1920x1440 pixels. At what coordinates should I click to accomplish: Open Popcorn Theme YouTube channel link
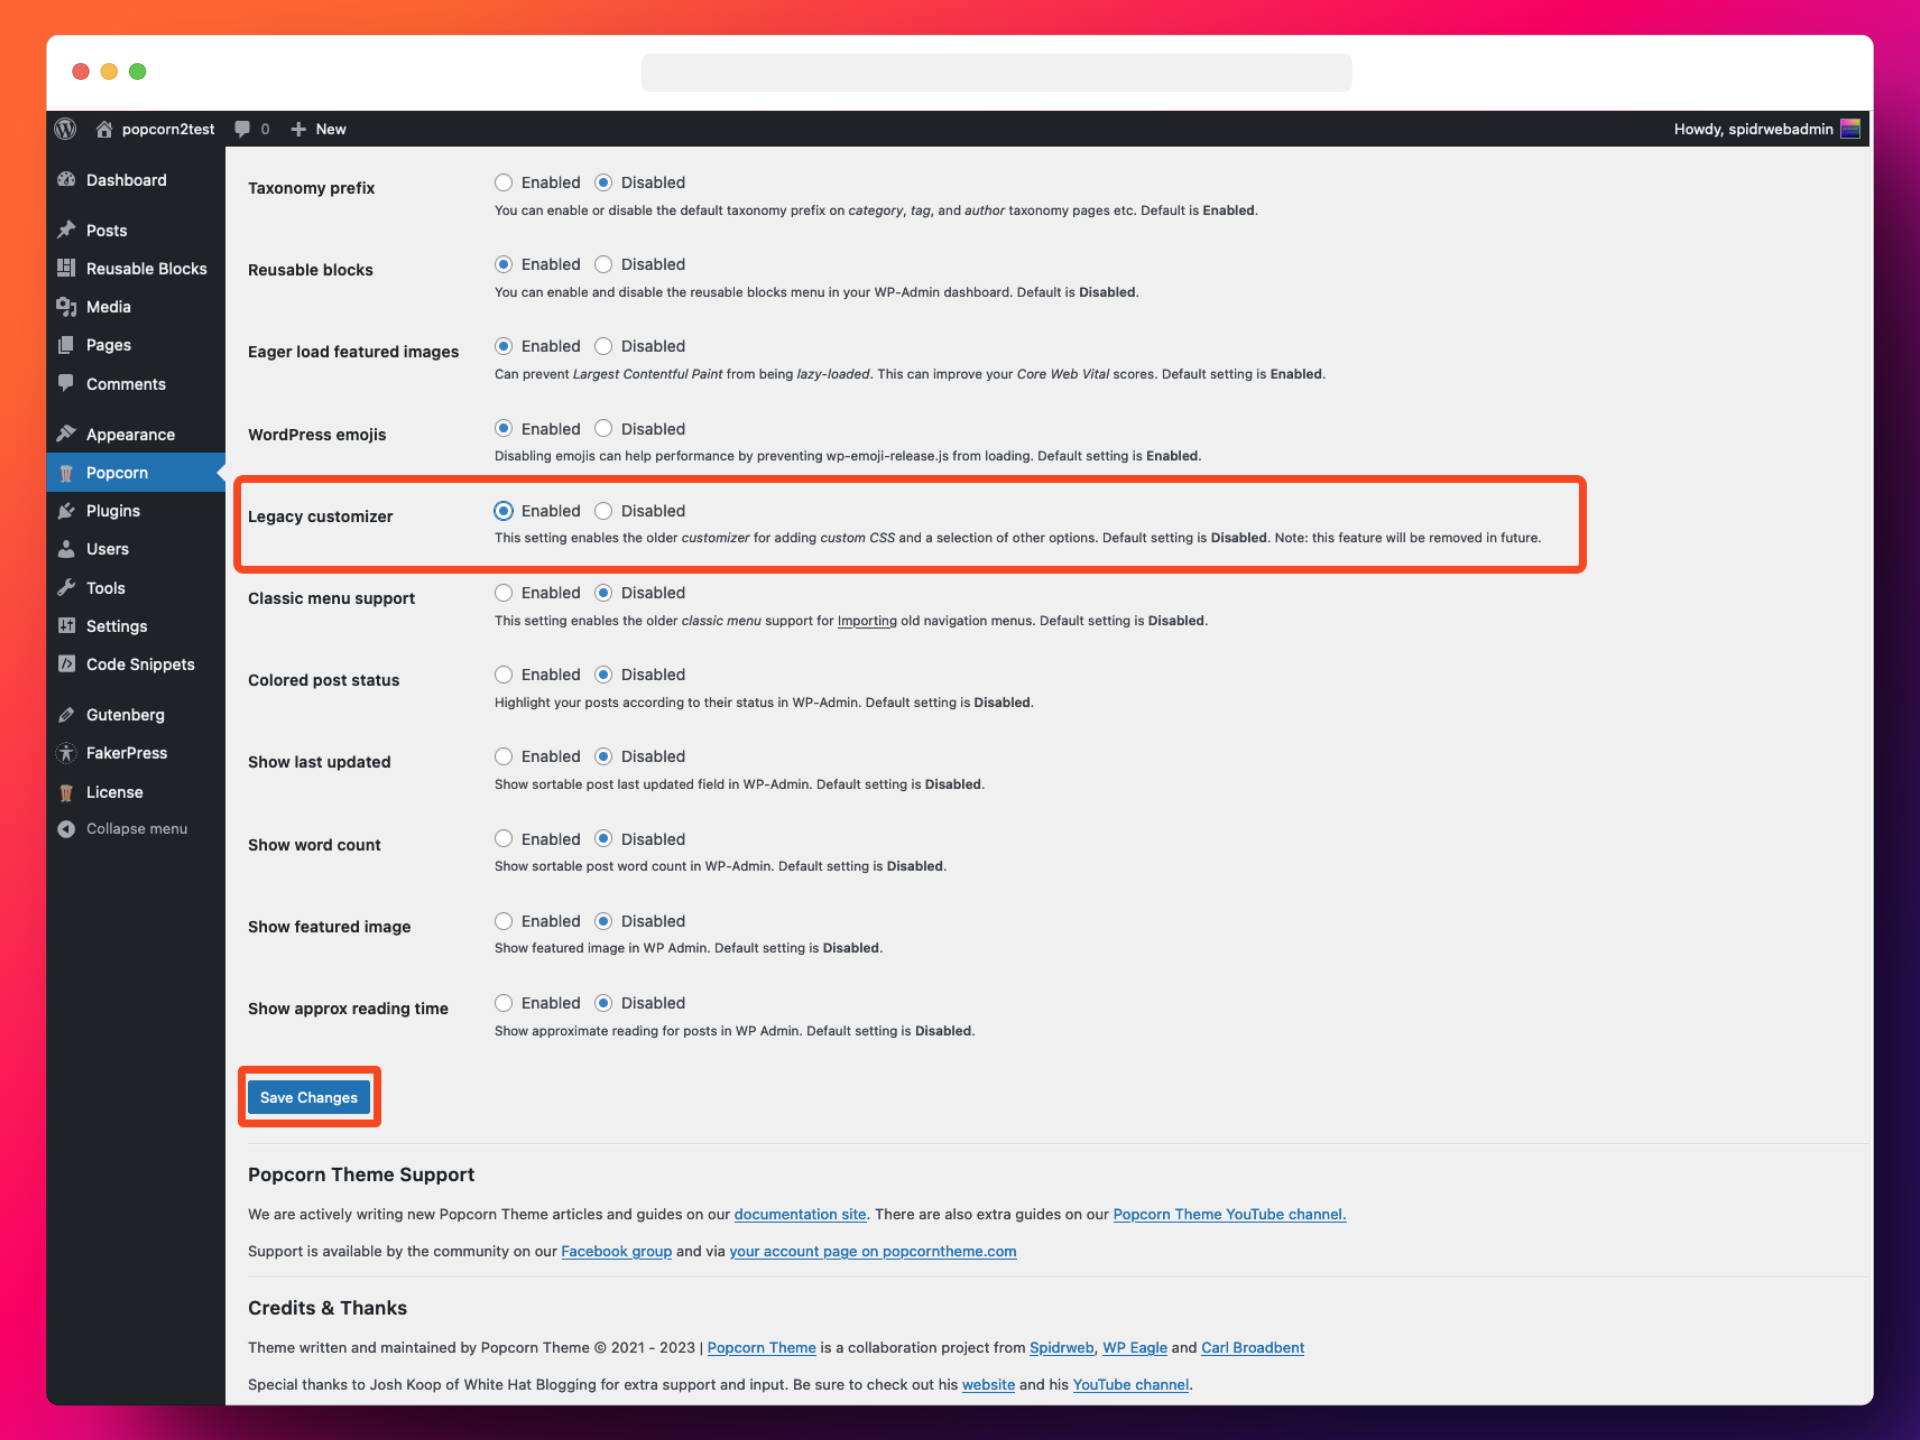(x=1229, y=1214)
